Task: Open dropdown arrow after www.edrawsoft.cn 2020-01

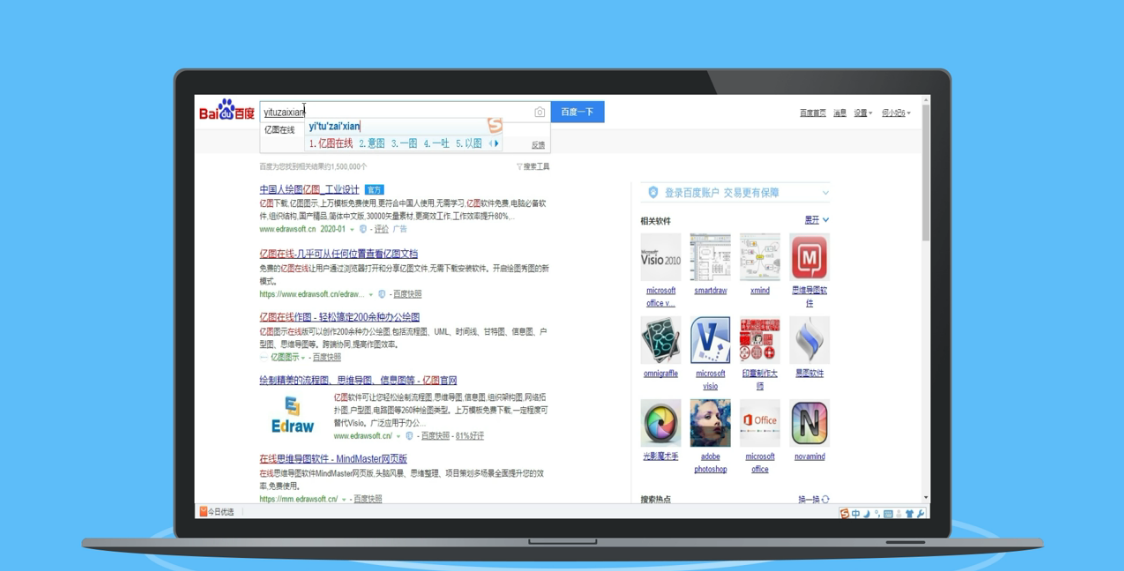Action: point(352,229)
